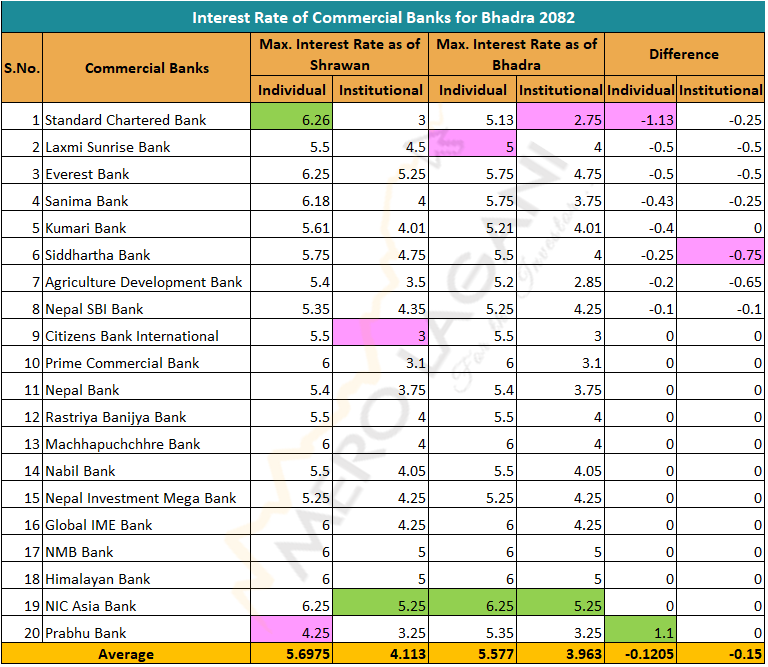The height and width of the screenshot is (667, 768).
Task: Select the 5.6975 average cell
Action: point(291,654)
